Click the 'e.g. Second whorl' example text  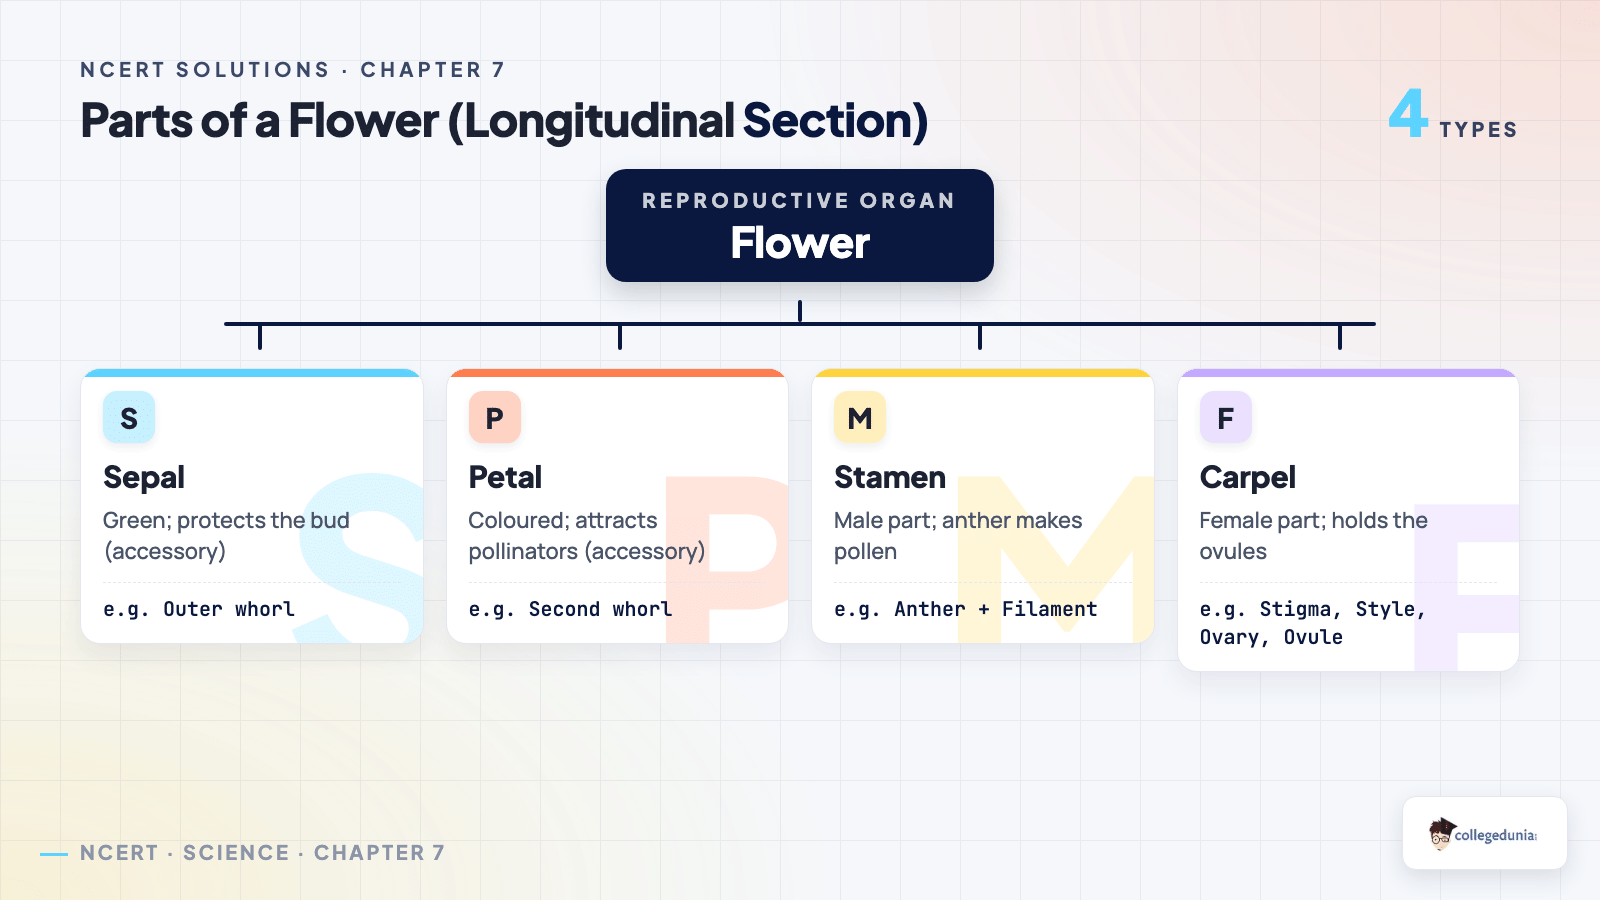(570, 609)
